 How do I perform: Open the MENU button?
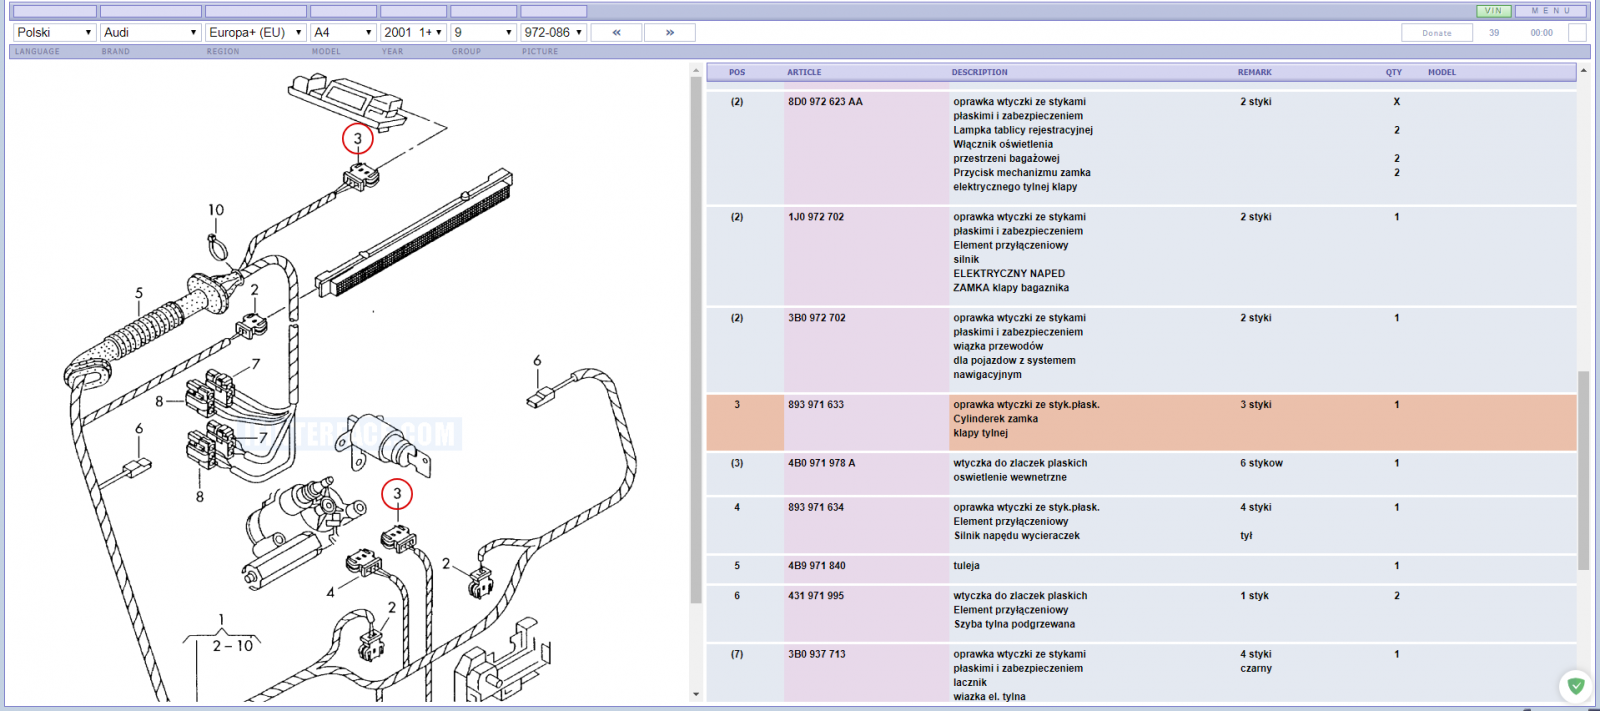pyautogui.click(x=1551, y=11)
